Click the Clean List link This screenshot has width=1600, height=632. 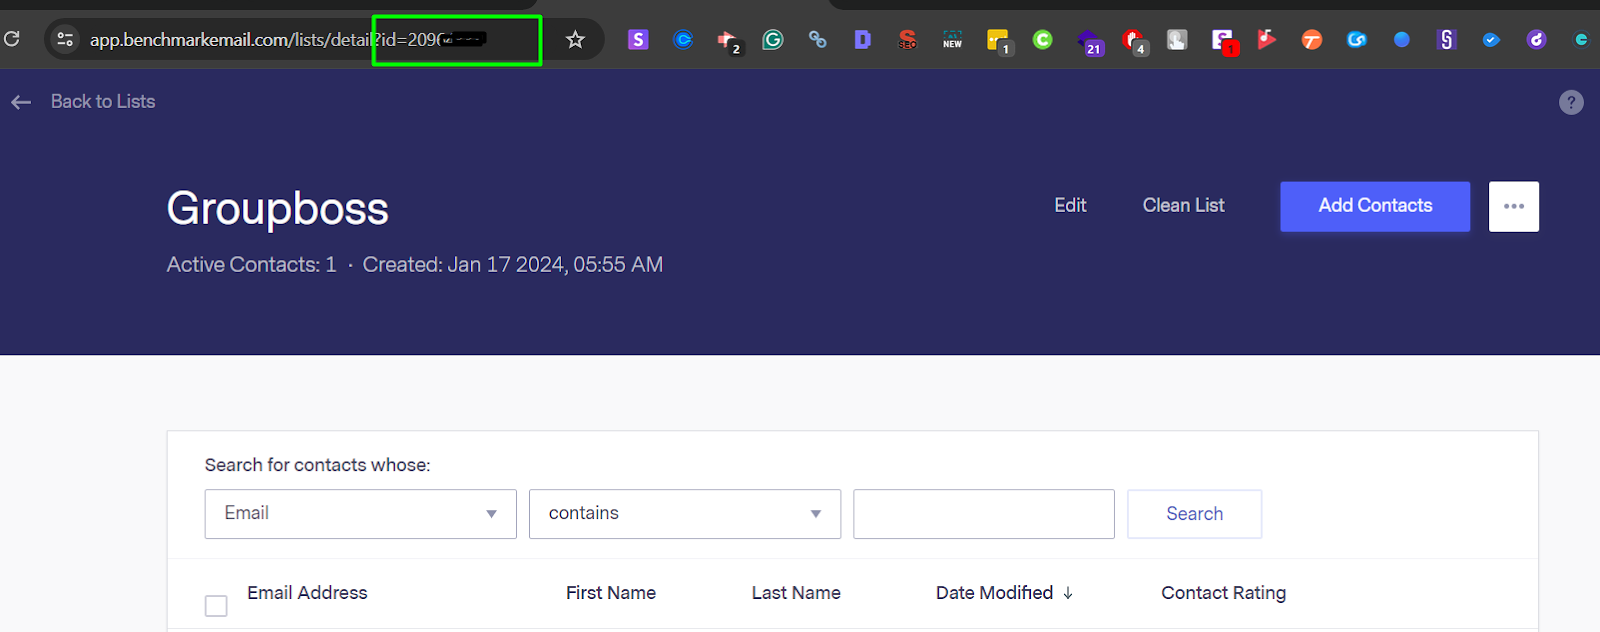[1184, 205]
